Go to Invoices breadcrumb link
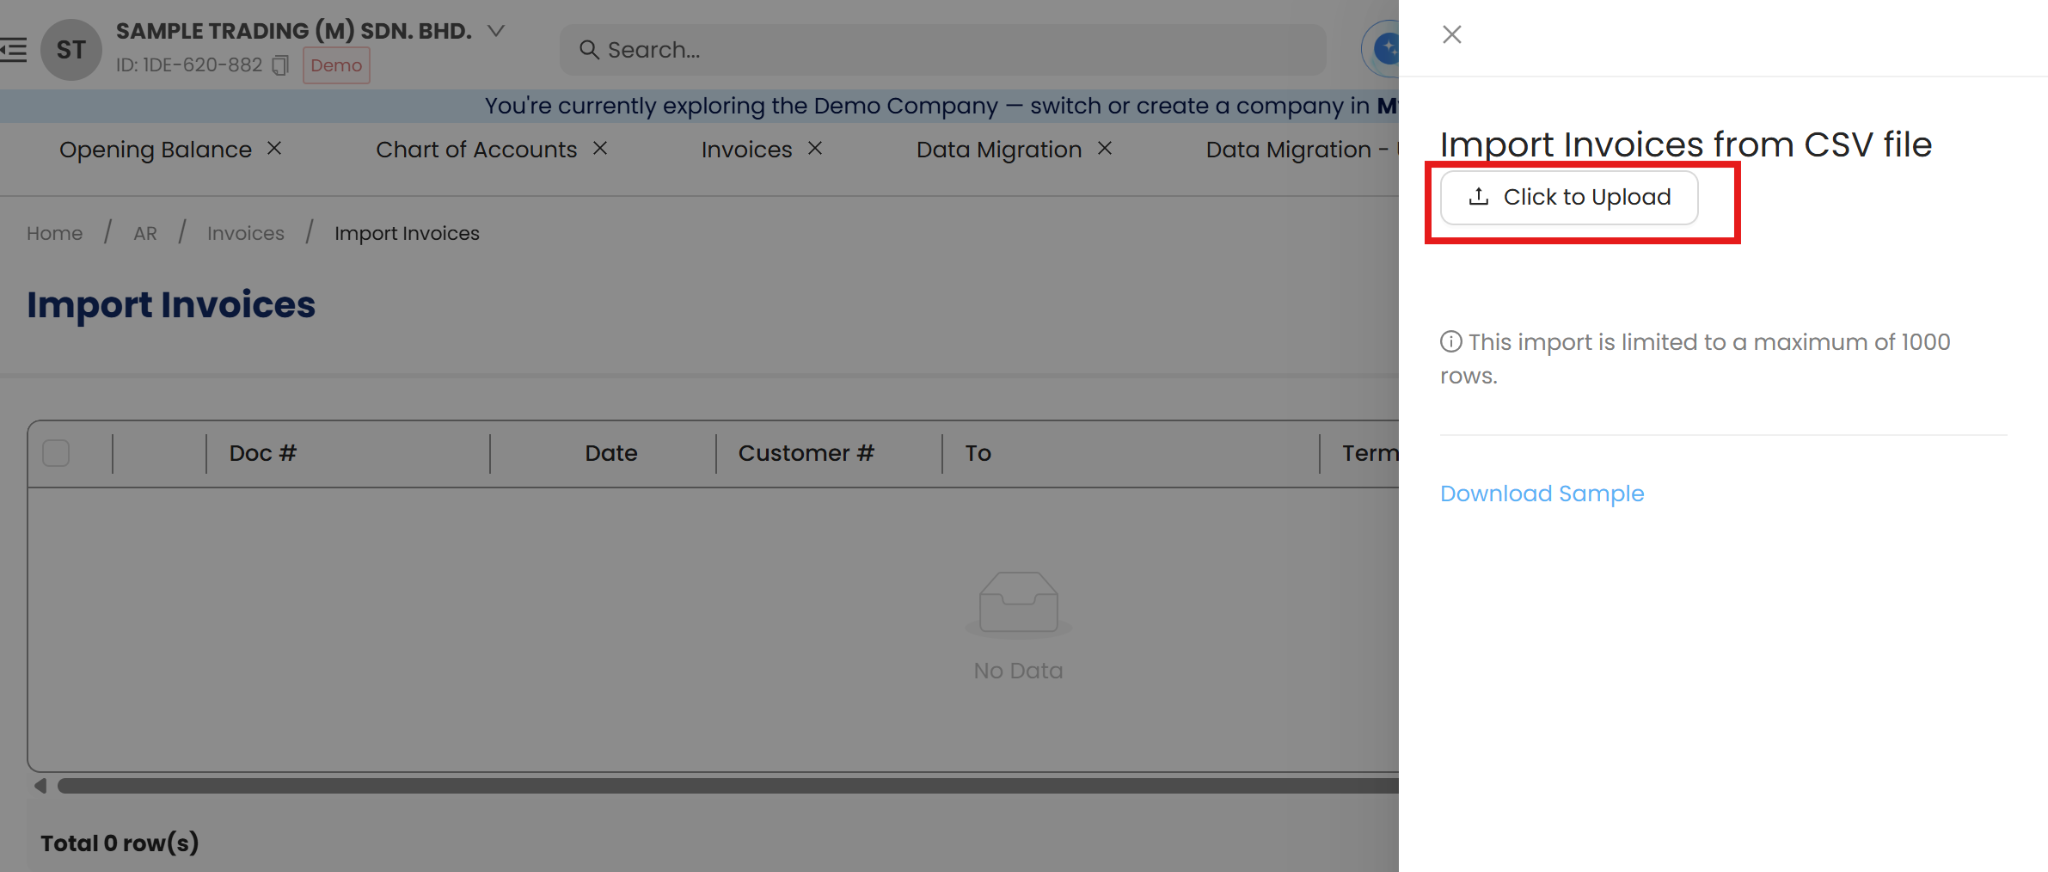 (245, 233)
